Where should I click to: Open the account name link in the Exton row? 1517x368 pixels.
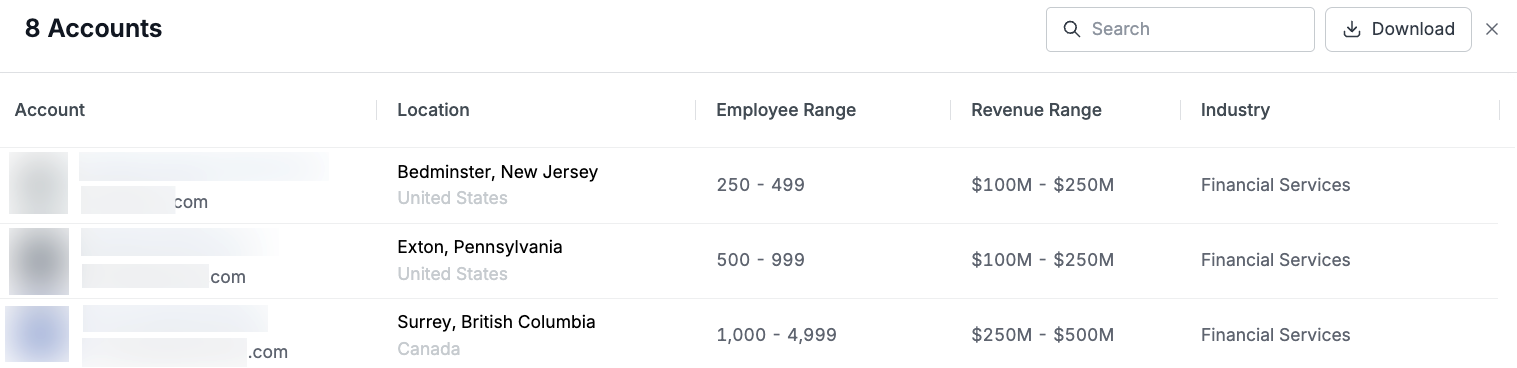click(x=180, y=242)
